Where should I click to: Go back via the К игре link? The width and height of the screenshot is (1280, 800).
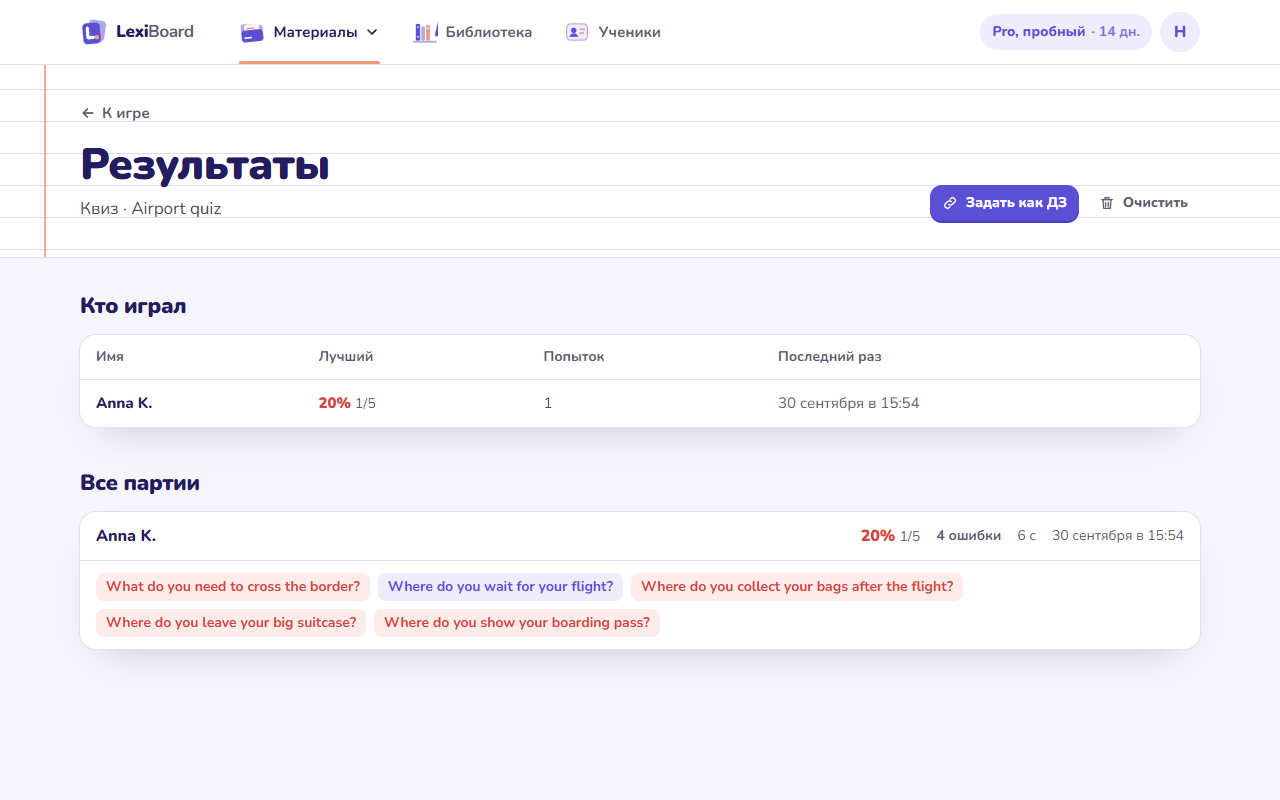pos(115,113)
